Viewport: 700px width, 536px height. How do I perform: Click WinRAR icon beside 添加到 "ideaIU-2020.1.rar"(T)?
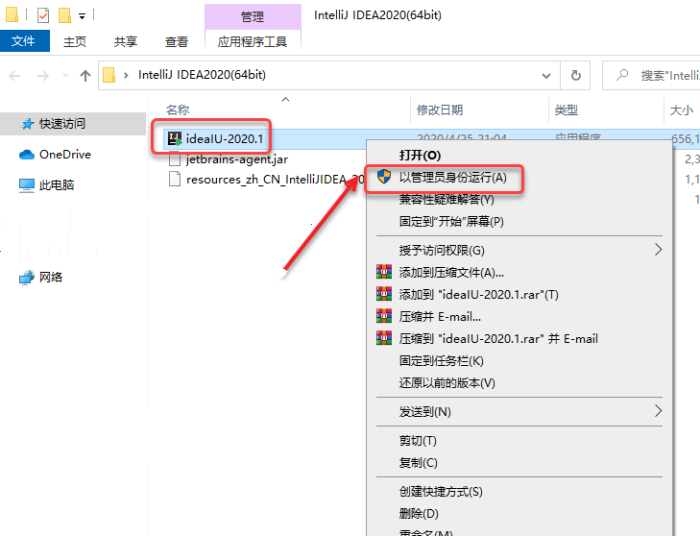384,294
